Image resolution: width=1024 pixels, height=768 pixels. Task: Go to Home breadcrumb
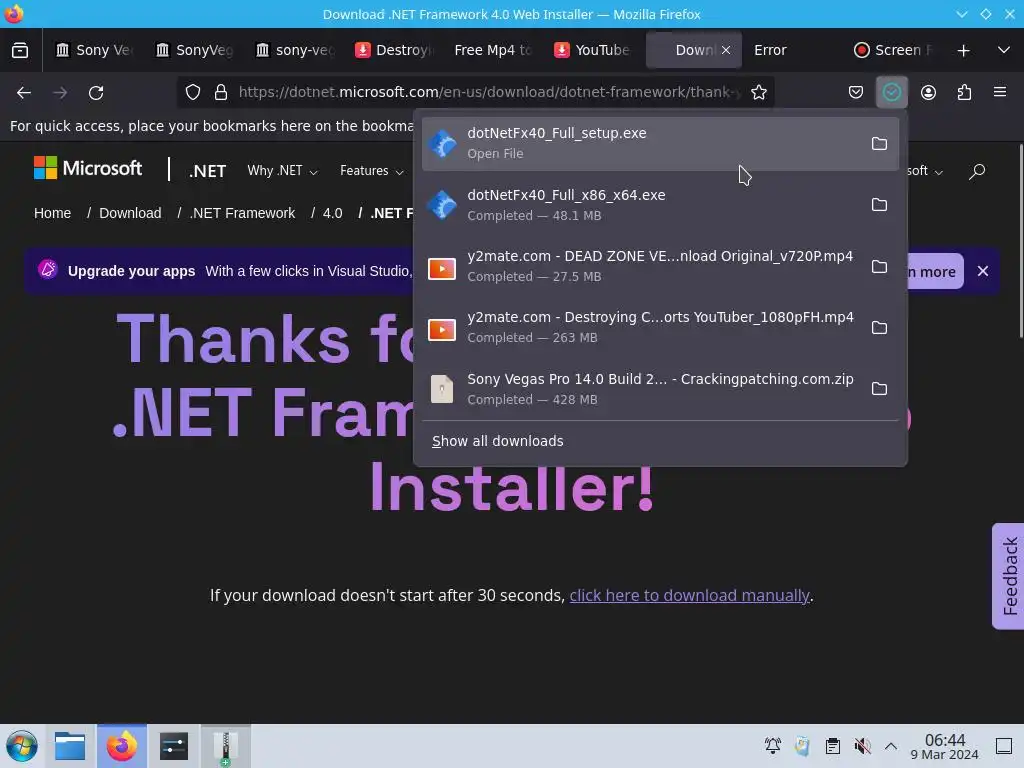click(x=52, y=213)
